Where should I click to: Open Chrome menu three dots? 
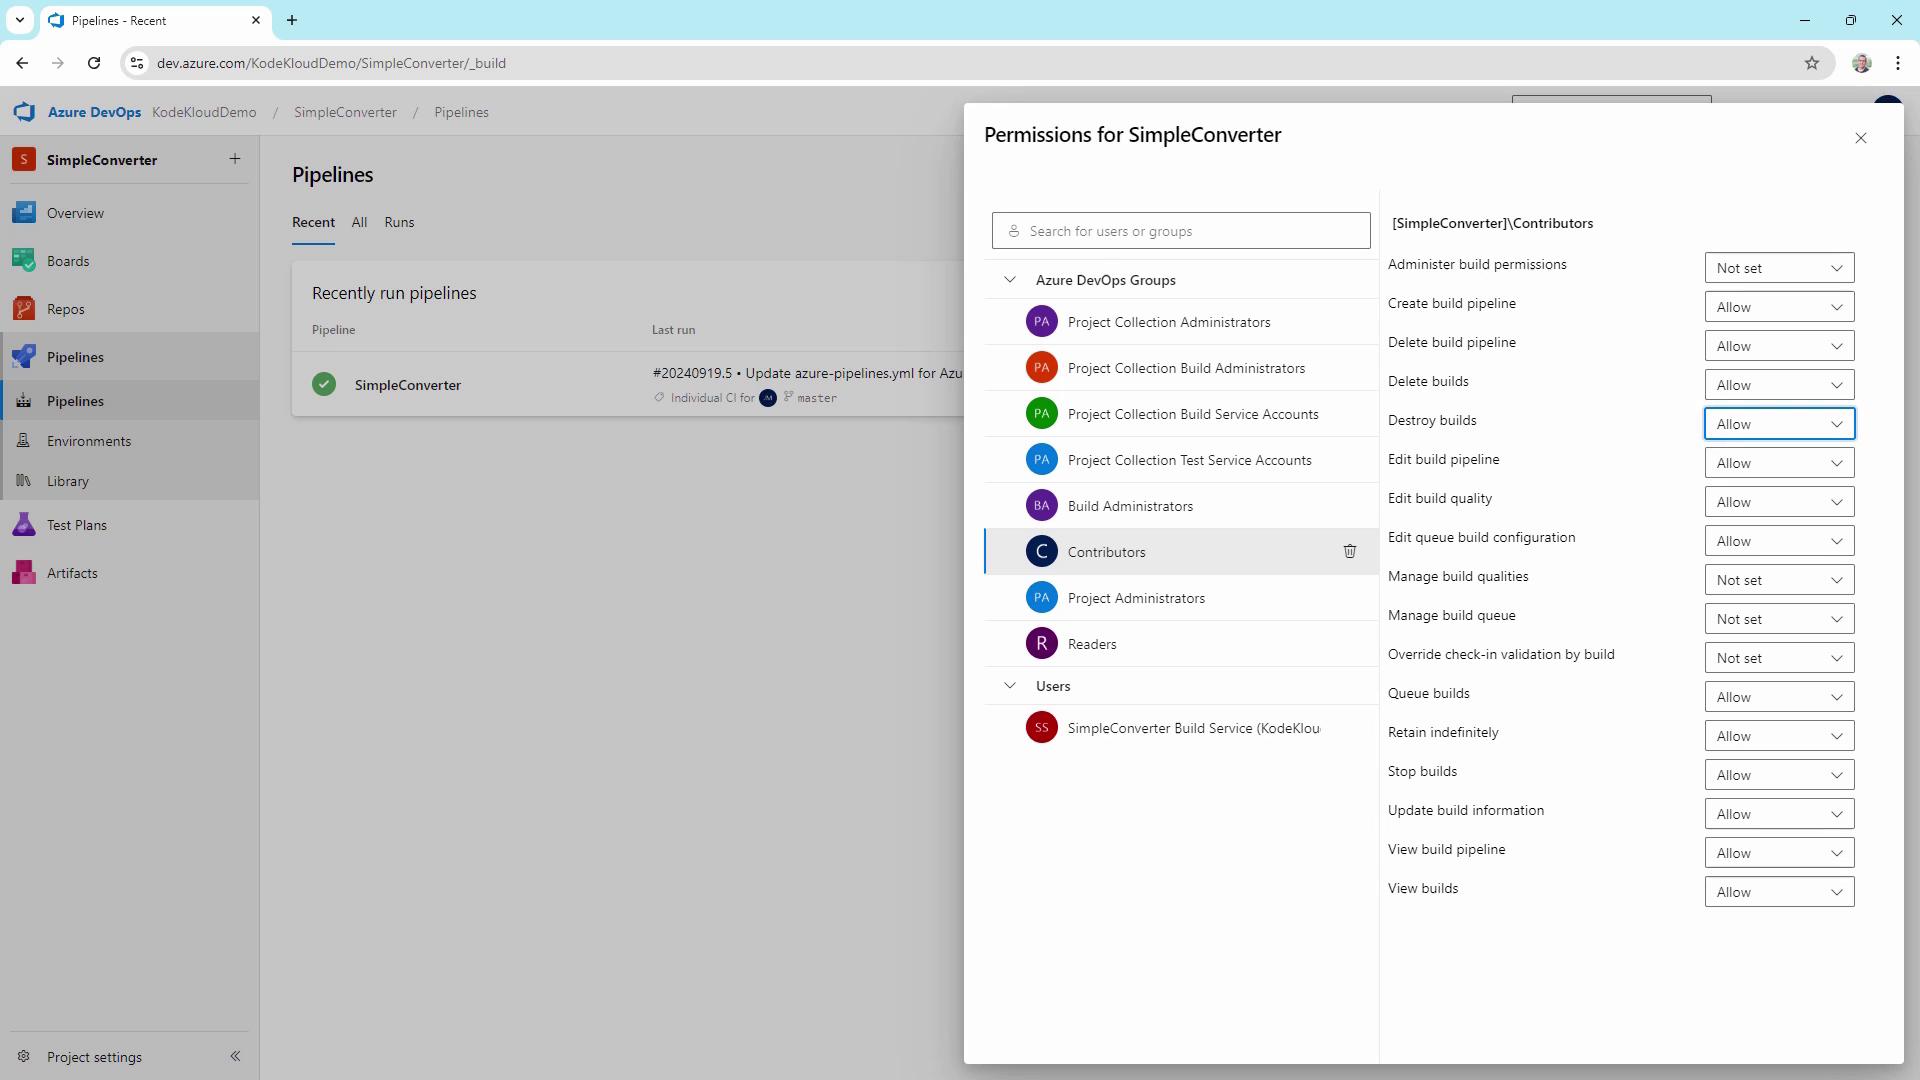[x=1898, y=63]
